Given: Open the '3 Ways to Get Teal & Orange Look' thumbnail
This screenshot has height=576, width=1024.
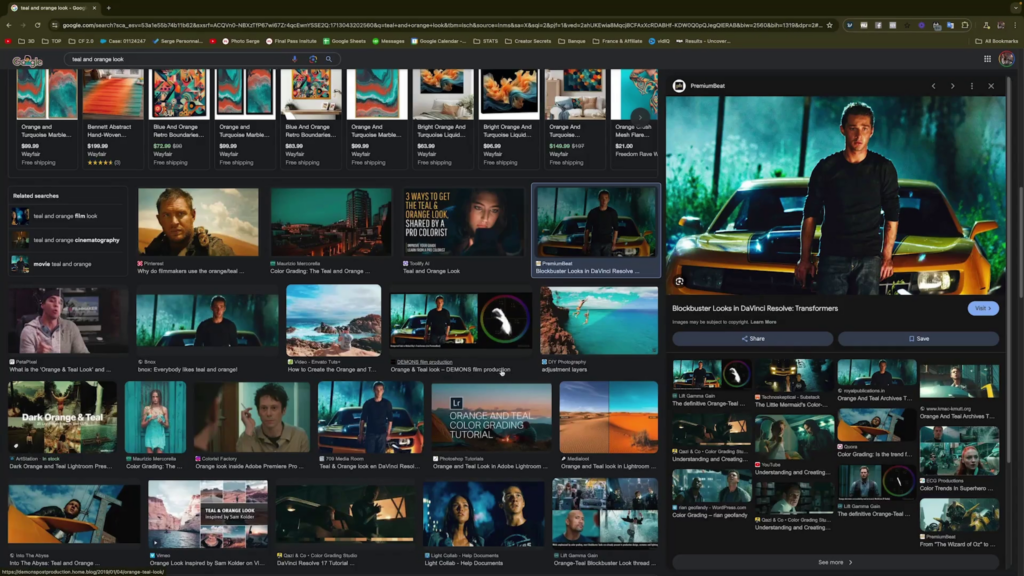Looking at the screenshot, I should pyautogui.click(x=463, y=223).
